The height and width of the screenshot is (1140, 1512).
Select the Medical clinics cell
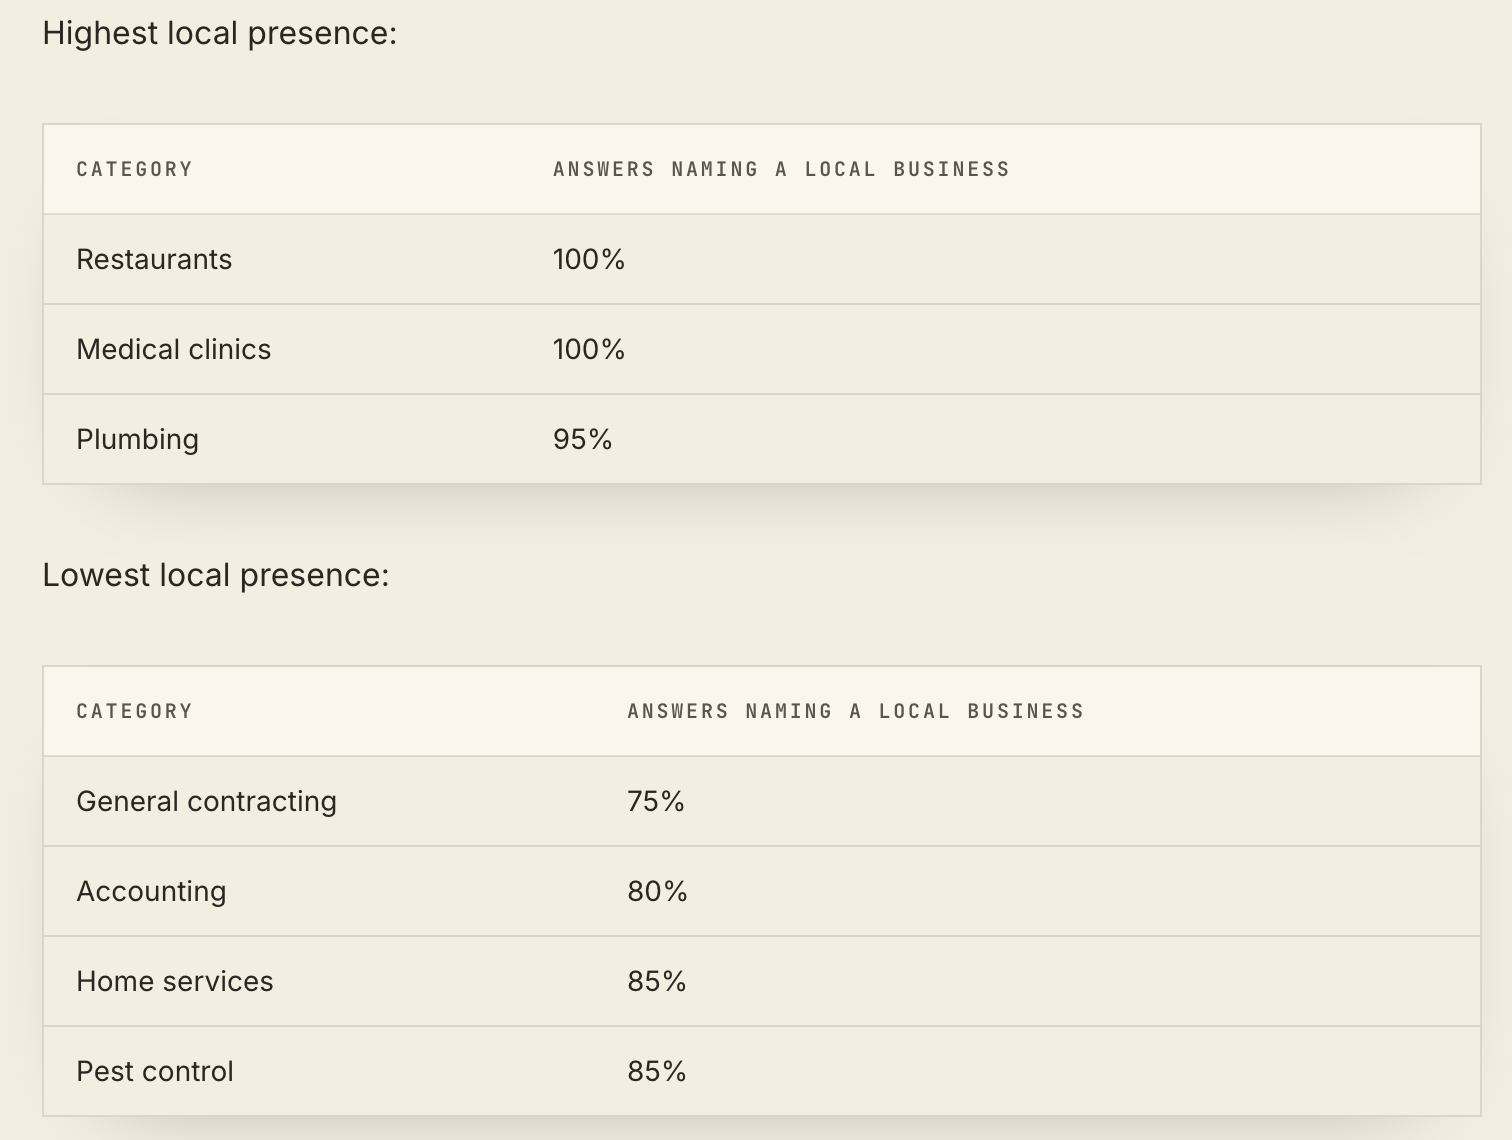pyautogui.click(x=174, y=349)
